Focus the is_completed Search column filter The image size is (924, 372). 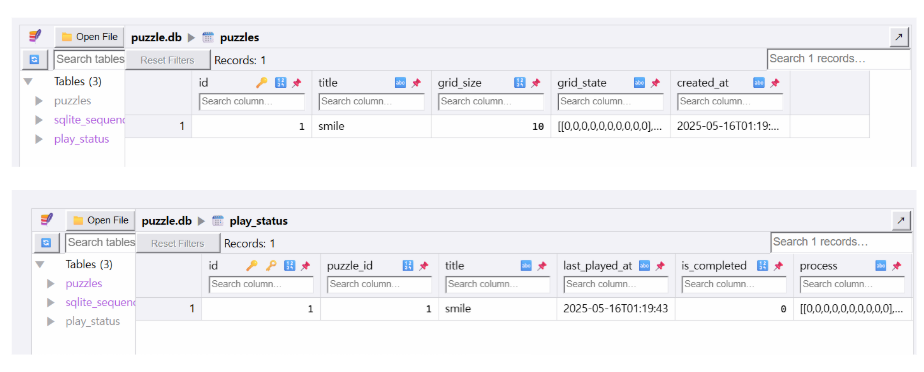734,284
